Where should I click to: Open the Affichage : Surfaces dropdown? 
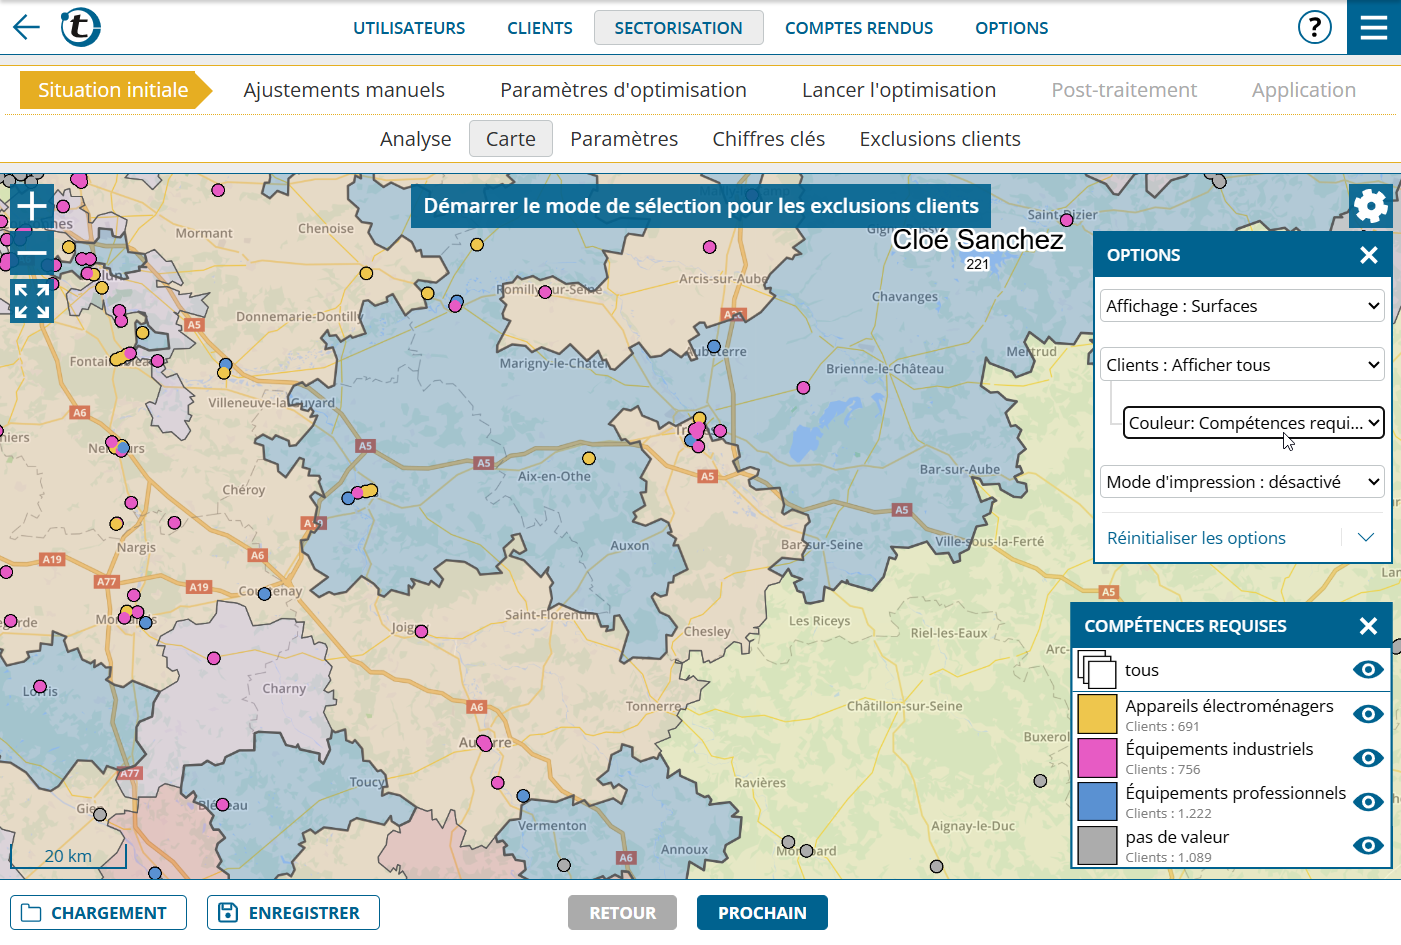[x=1242, y=306]
